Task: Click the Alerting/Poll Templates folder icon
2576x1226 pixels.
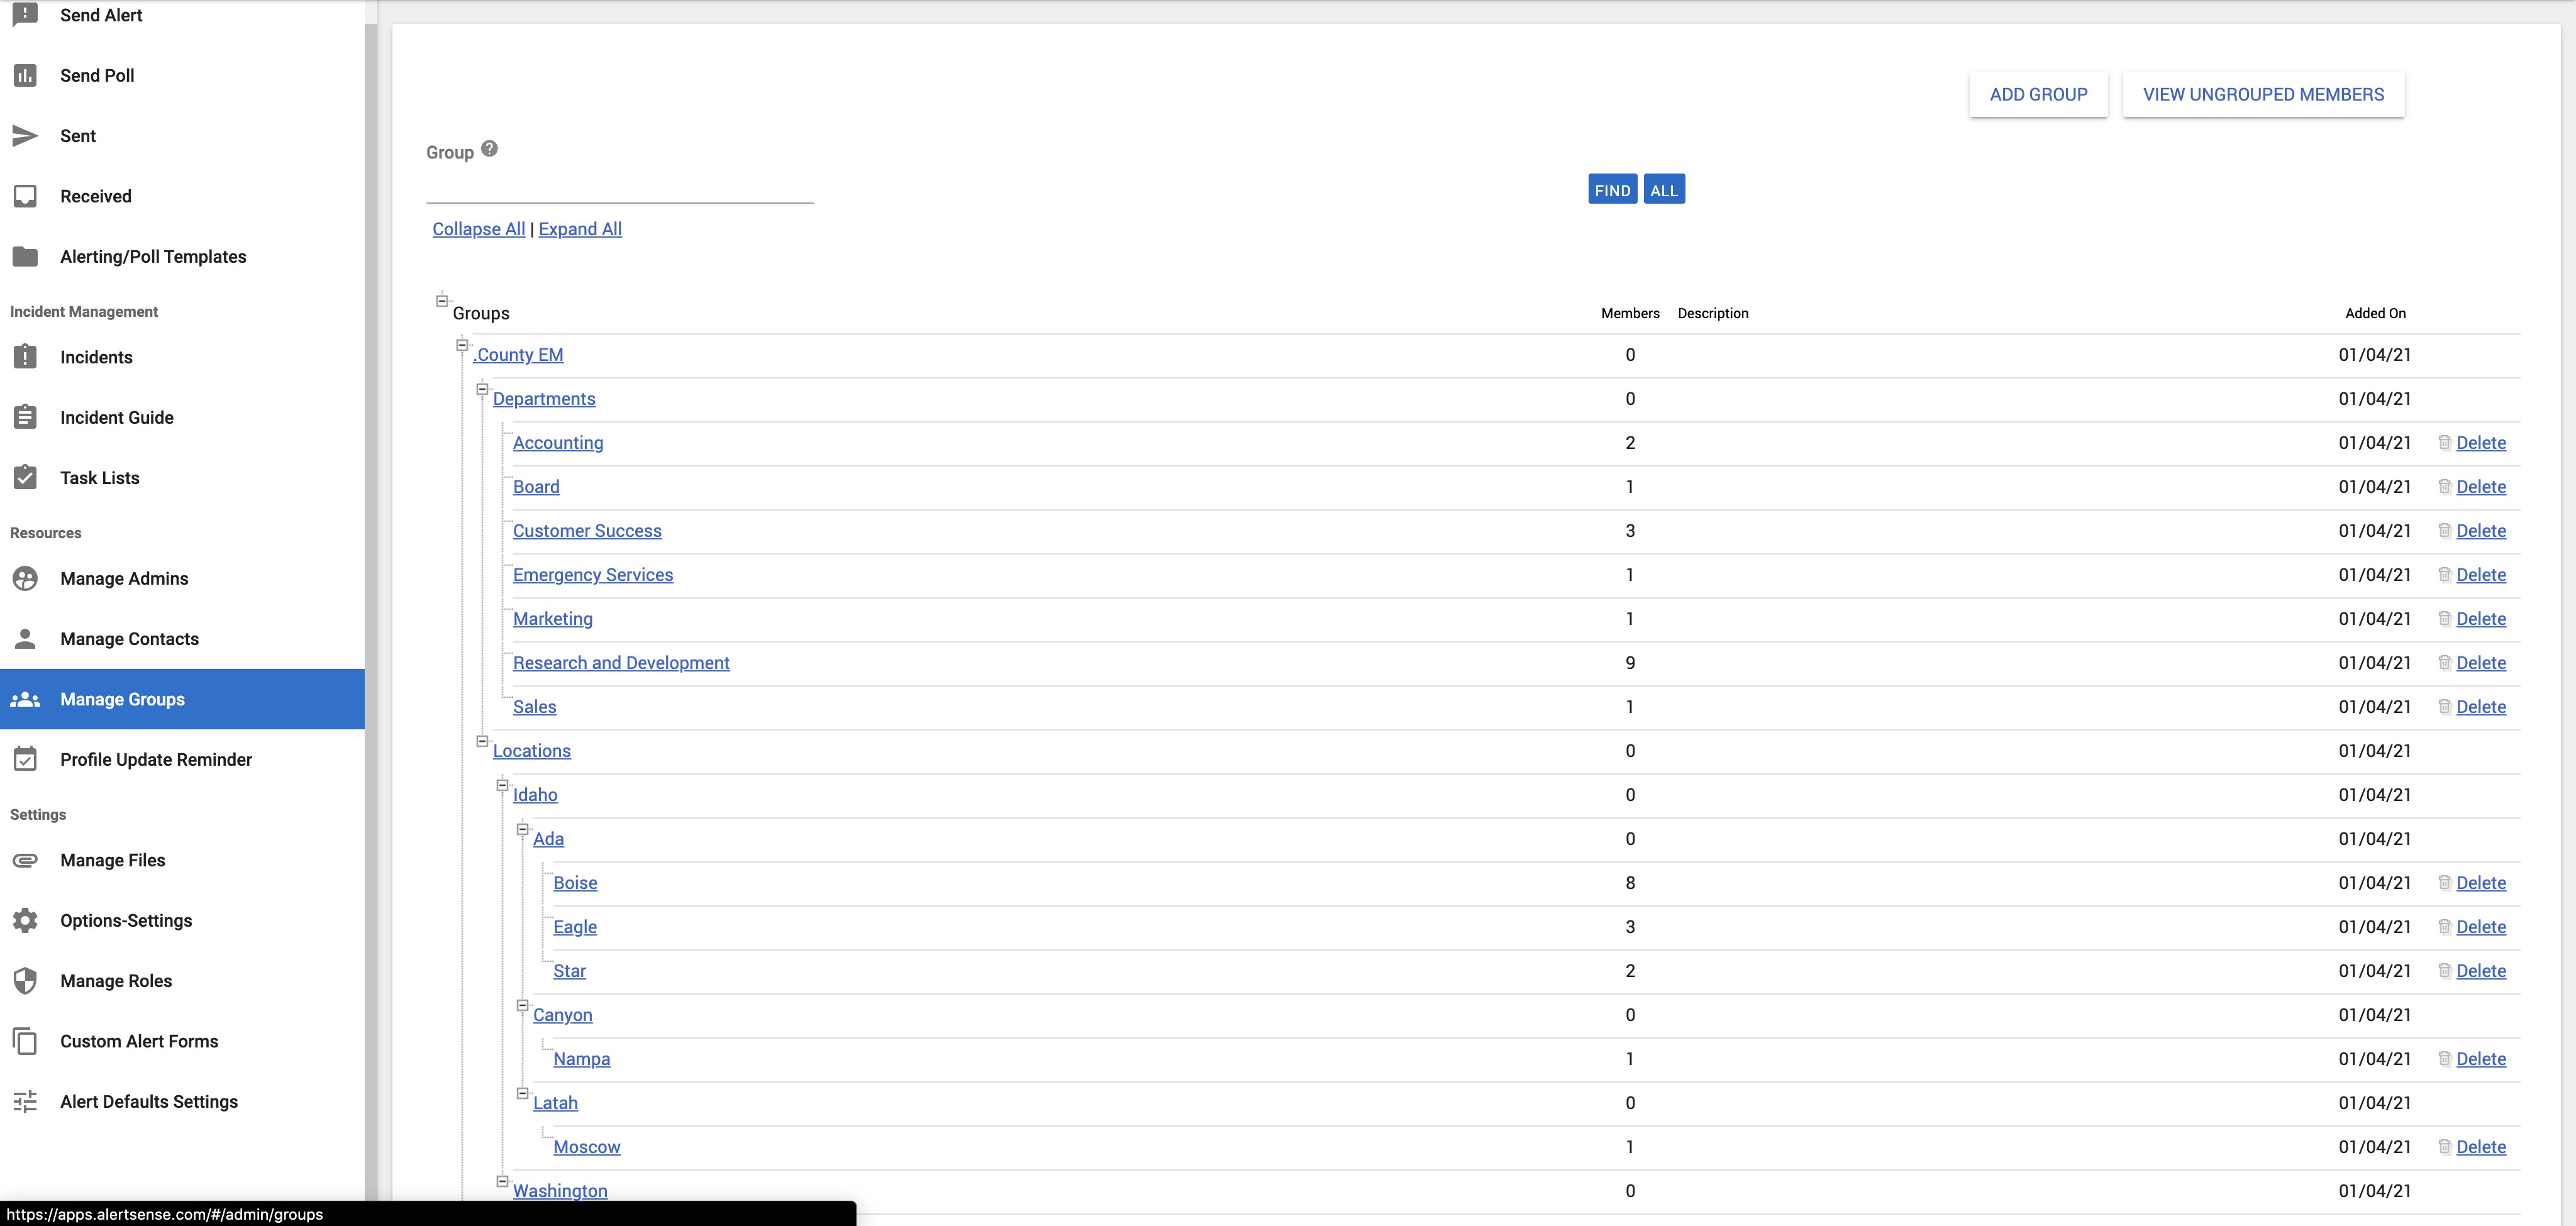Action: click(25, 256)
